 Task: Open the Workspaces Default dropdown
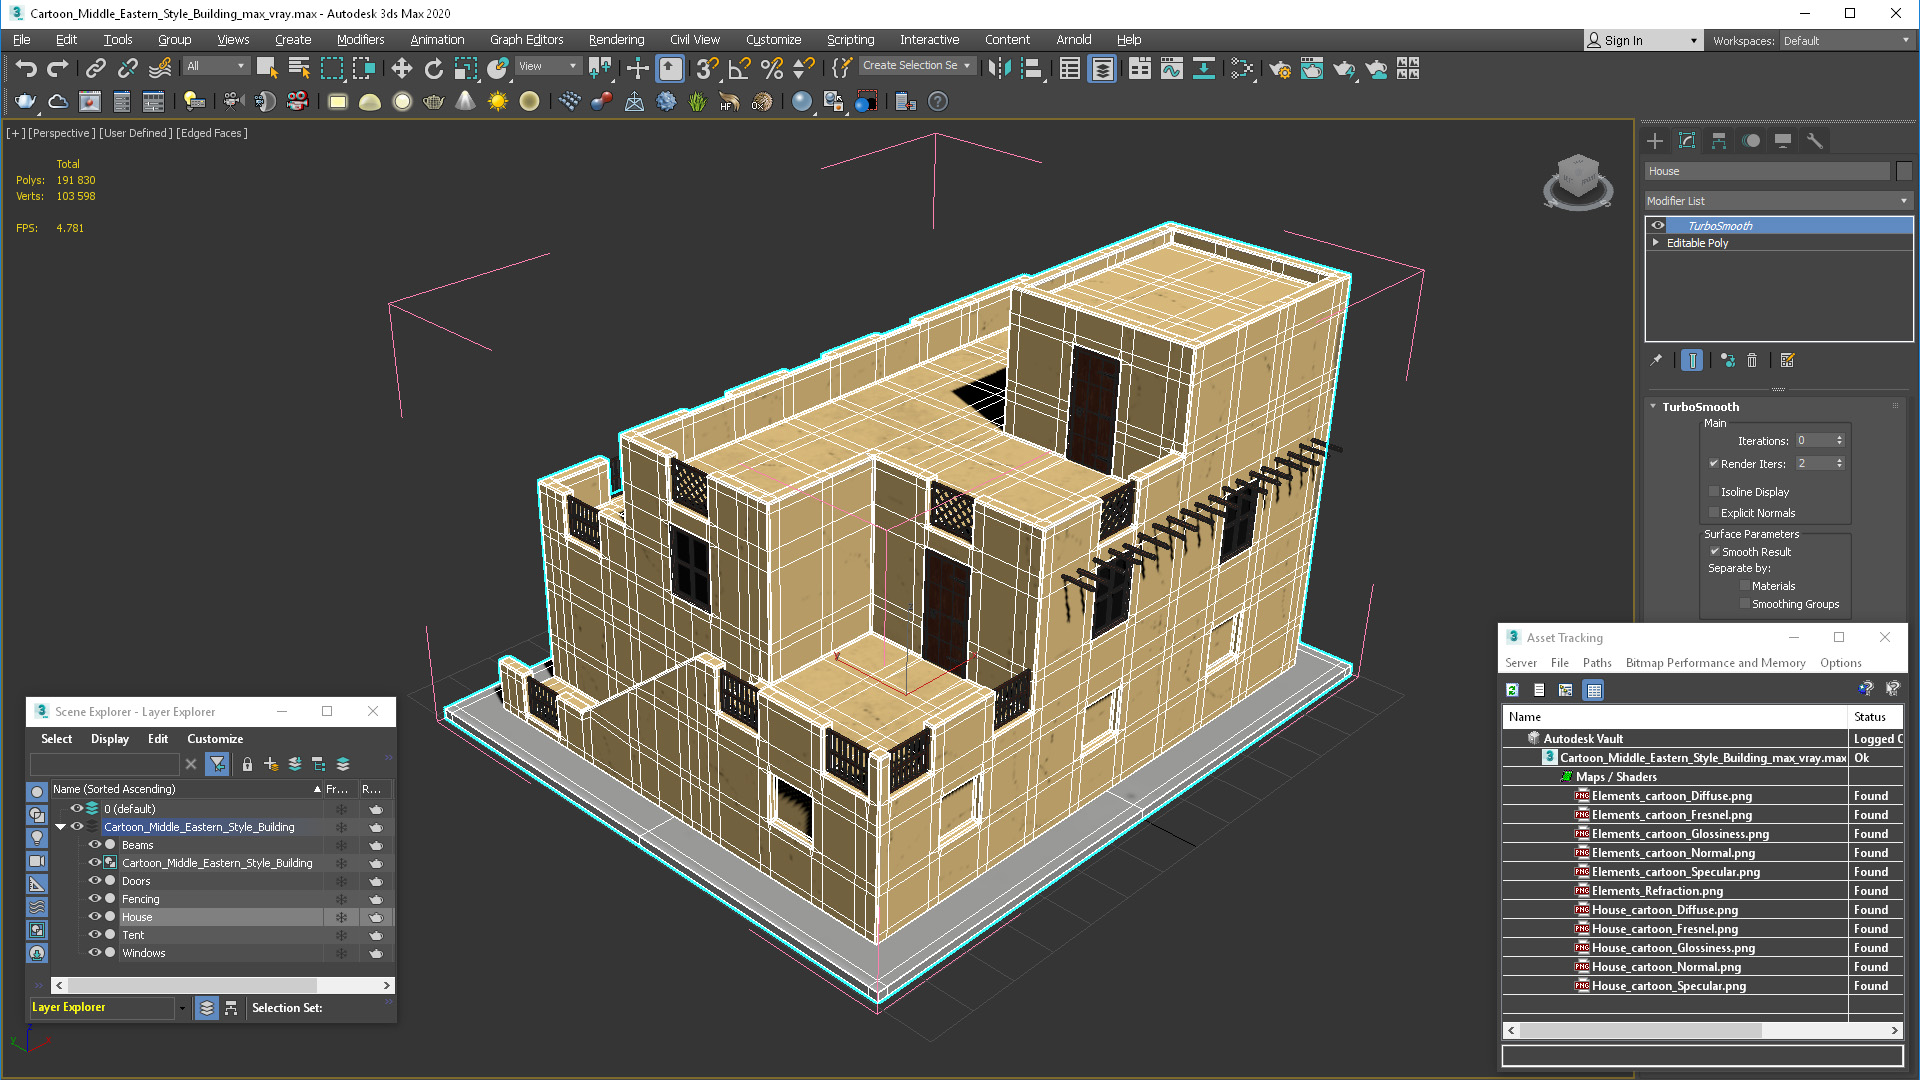1846,41
